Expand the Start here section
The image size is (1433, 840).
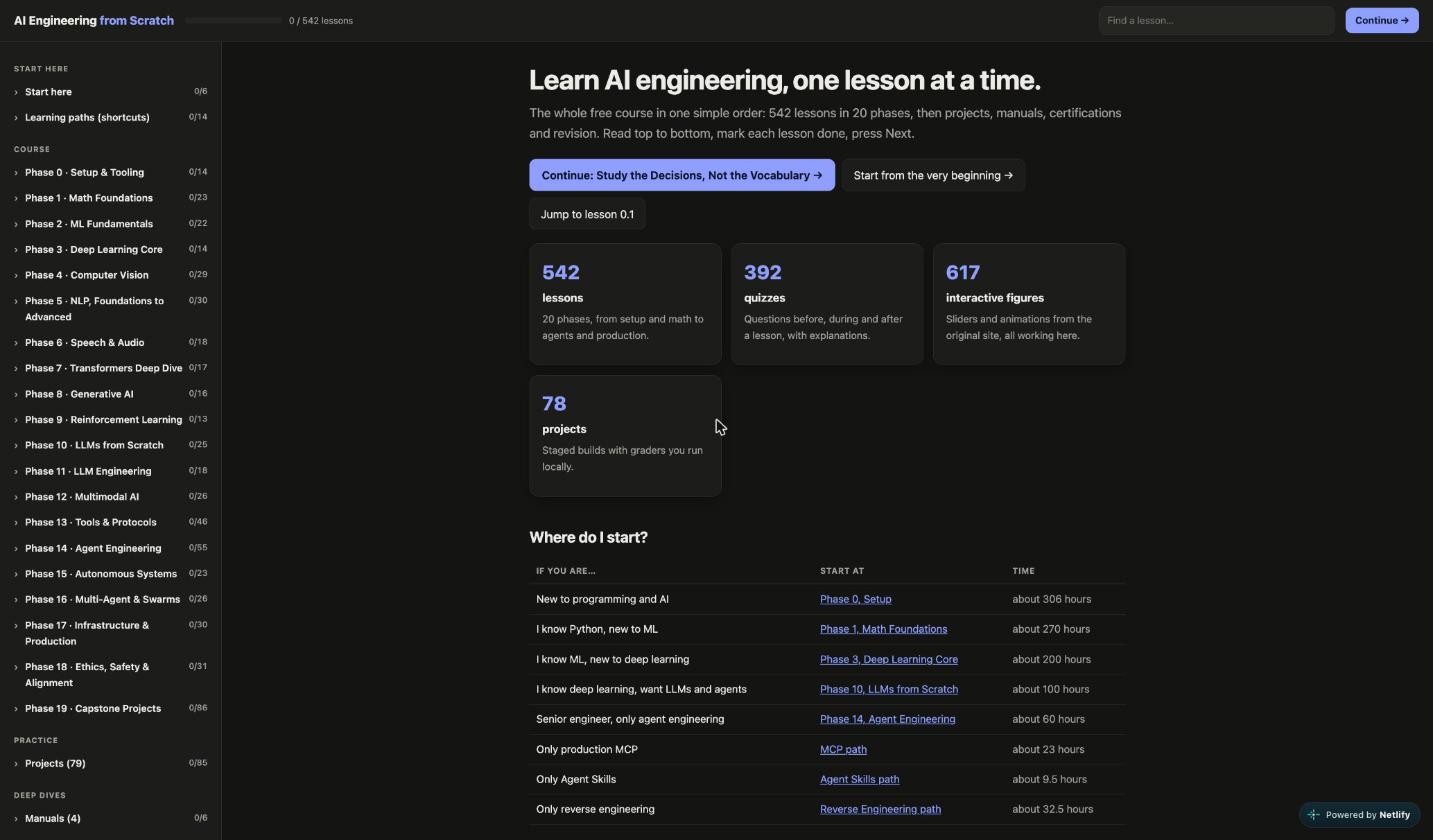[110, 92]
